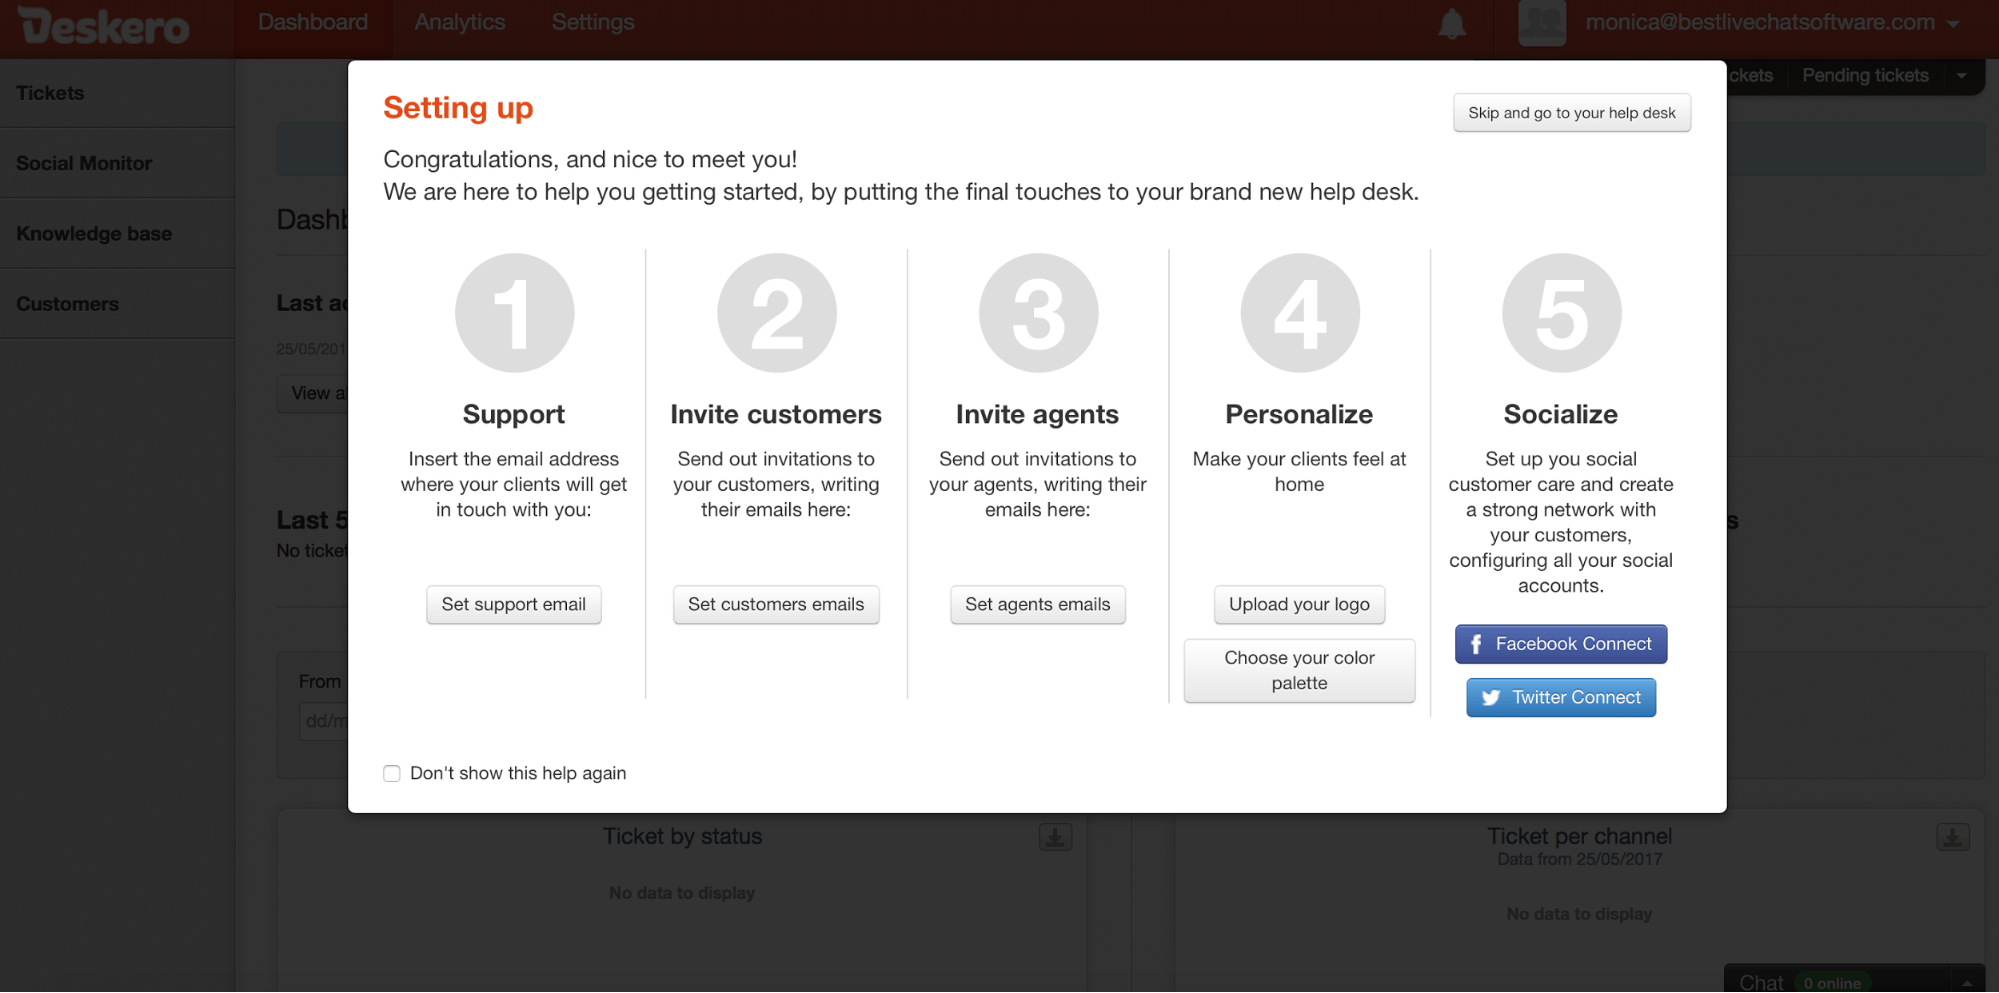Viewport: 1999px width, 993px height.
Task: Click the number 4 Personalize circle
Action: point(1300,313)
